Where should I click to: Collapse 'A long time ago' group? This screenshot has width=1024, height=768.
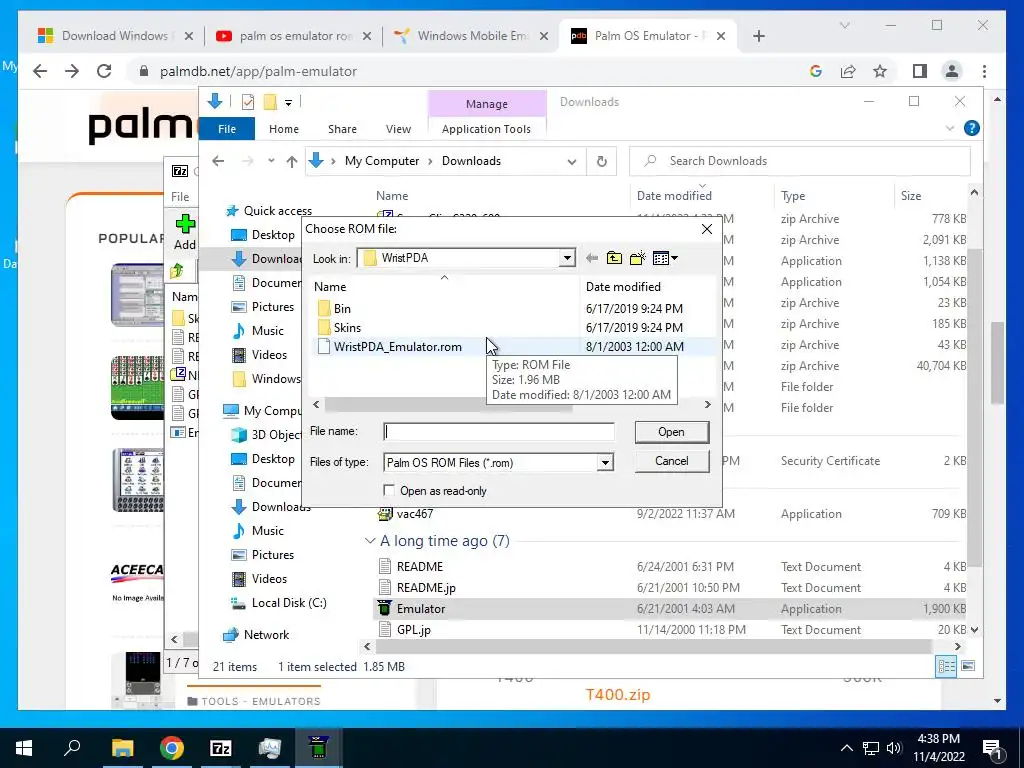(370, 541)
